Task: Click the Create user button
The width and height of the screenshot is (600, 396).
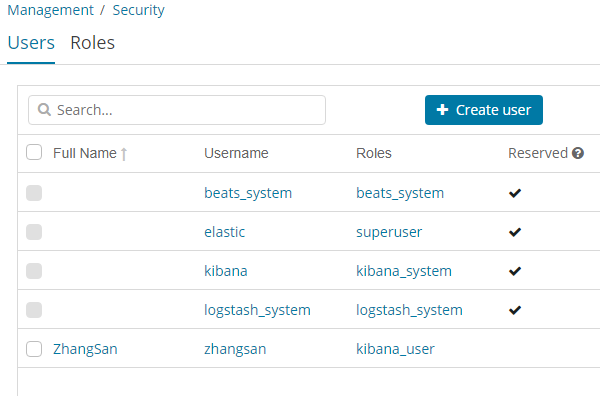Action: (x=484, y=110)
